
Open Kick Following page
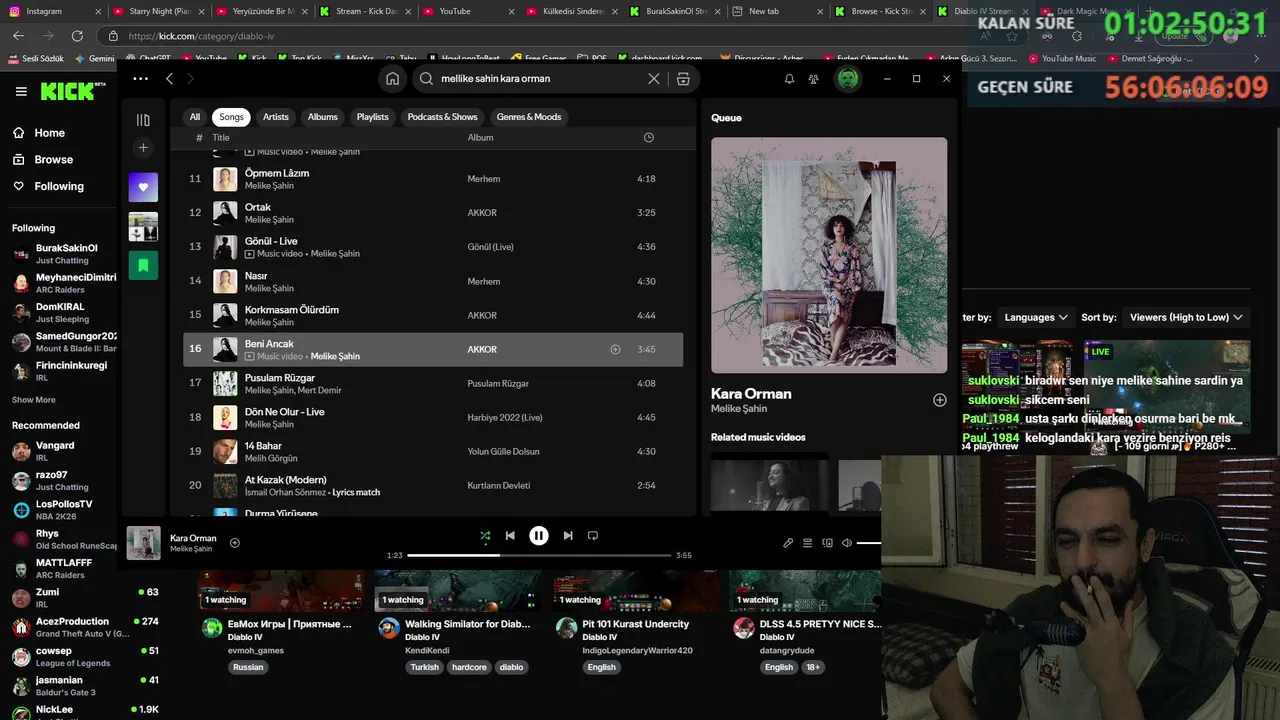click(59, 186)
